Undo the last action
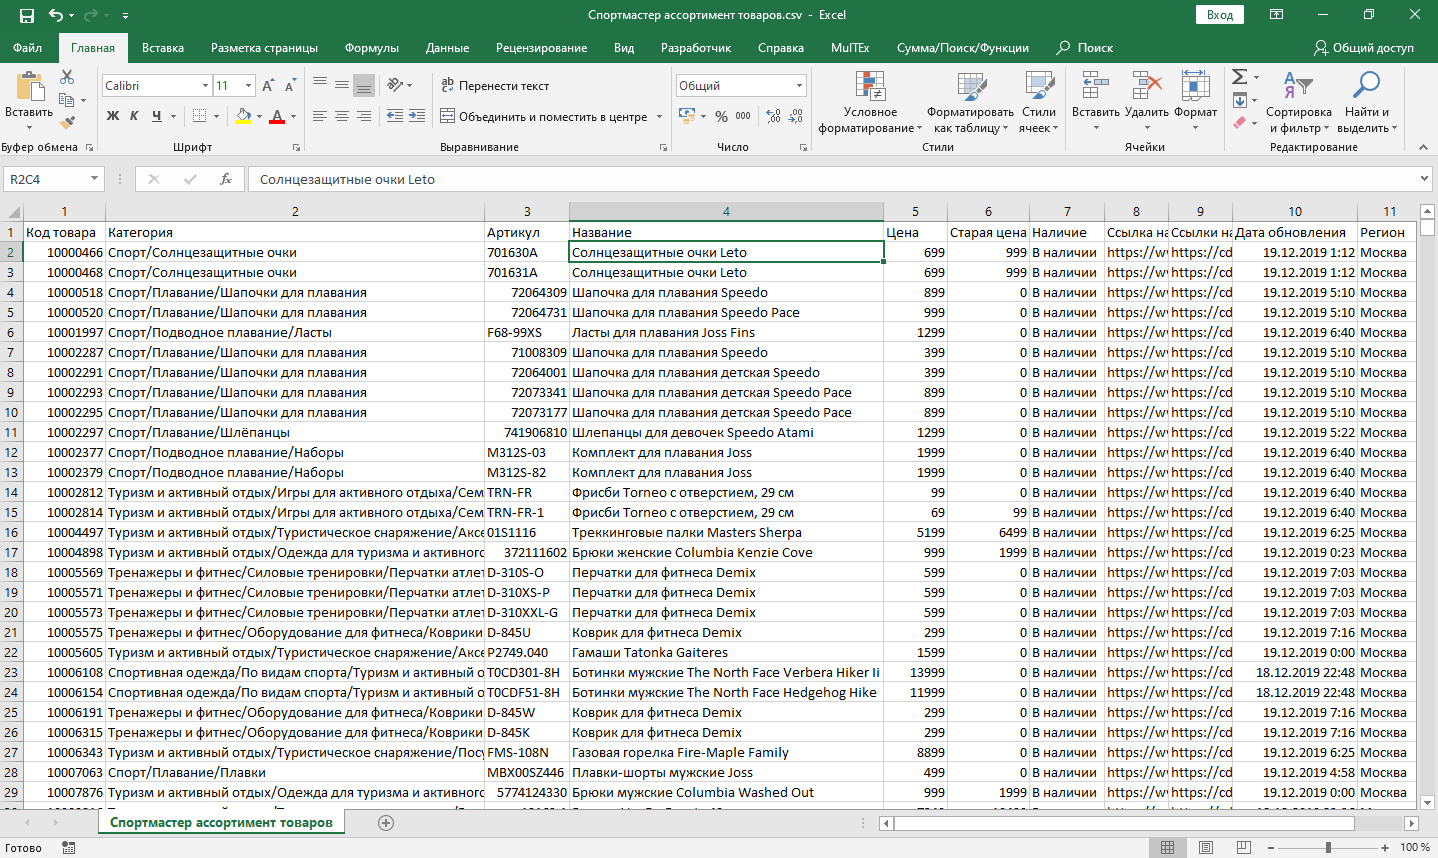The image size is (1438, 858). pyautogui.click(x=56, y=15)
